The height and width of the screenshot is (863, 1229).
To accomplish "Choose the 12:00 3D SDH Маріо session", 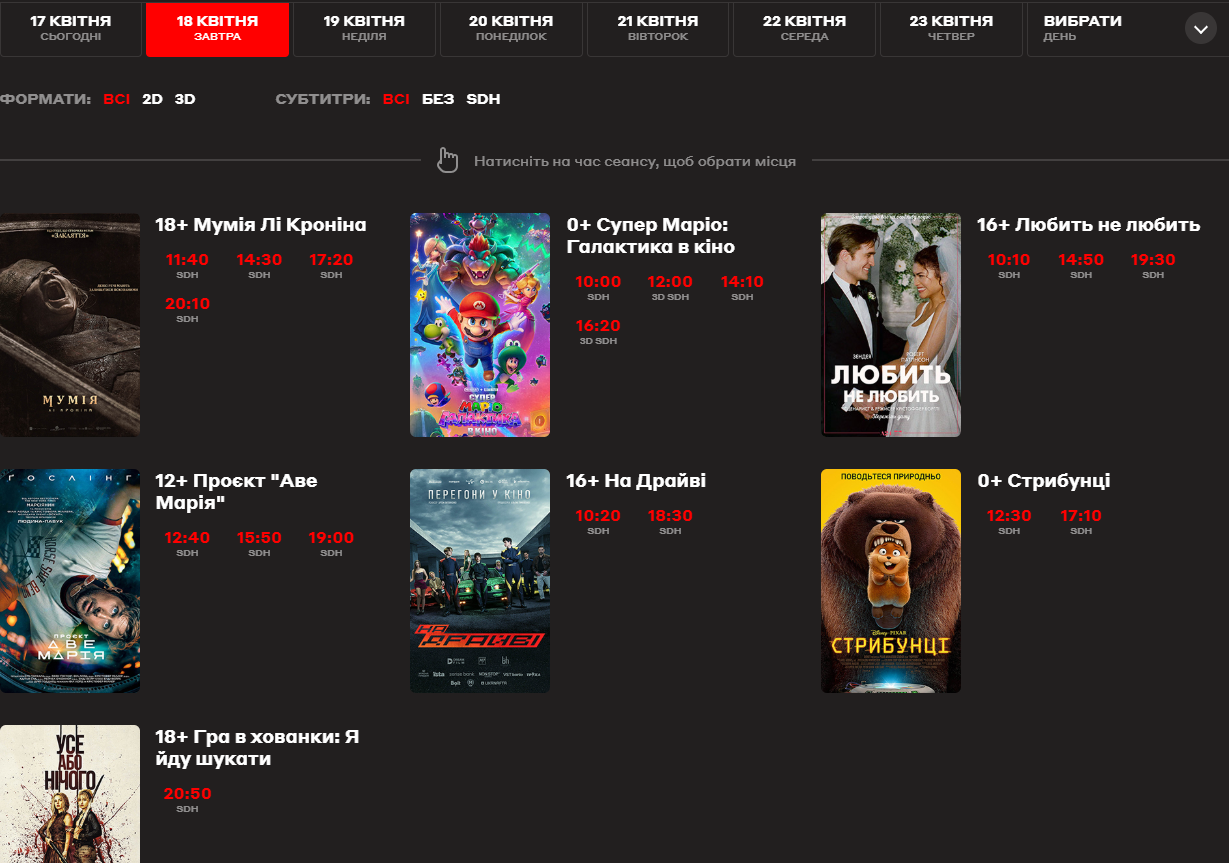I will (670, 283).
